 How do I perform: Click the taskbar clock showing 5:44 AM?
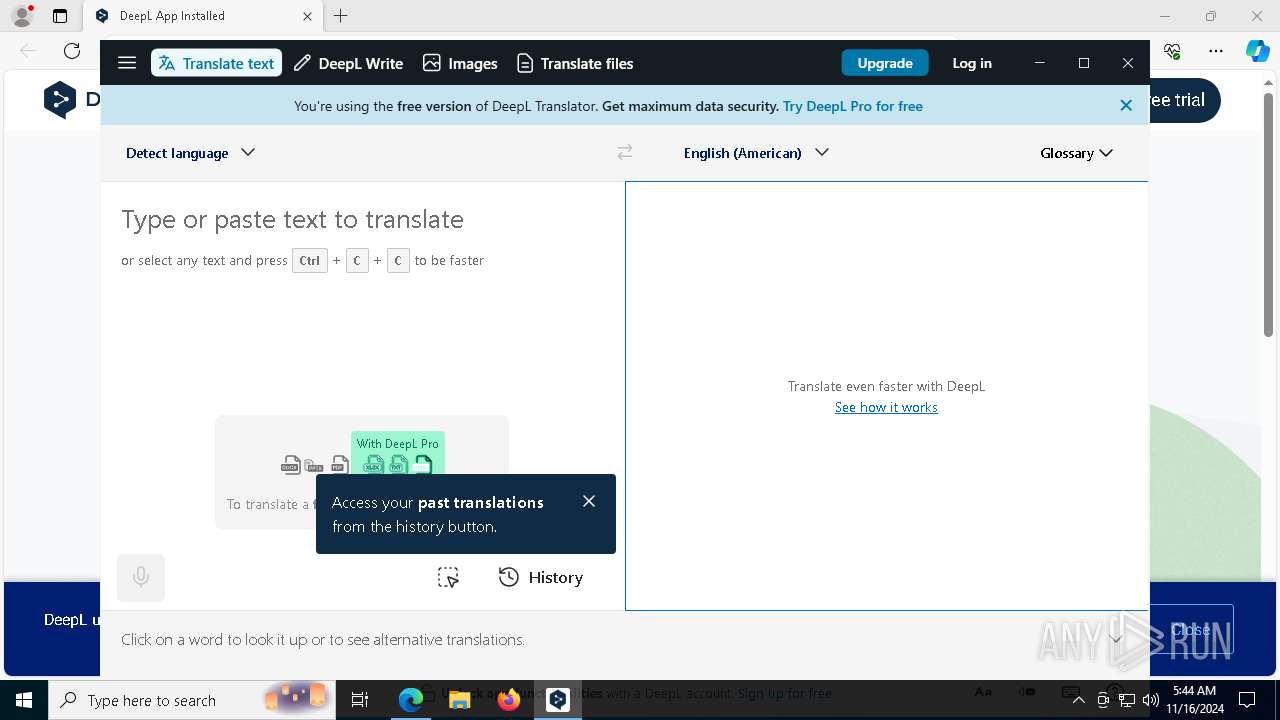(x=1194, y=700)
